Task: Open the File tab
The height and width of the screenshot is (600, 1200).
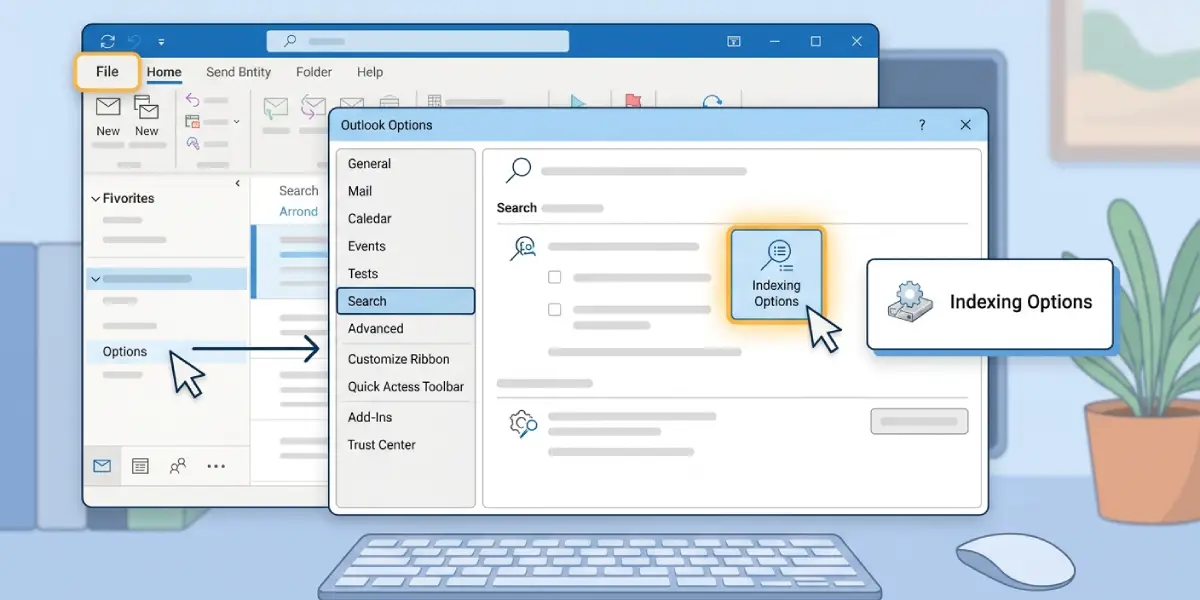Action: pos(107,71)
